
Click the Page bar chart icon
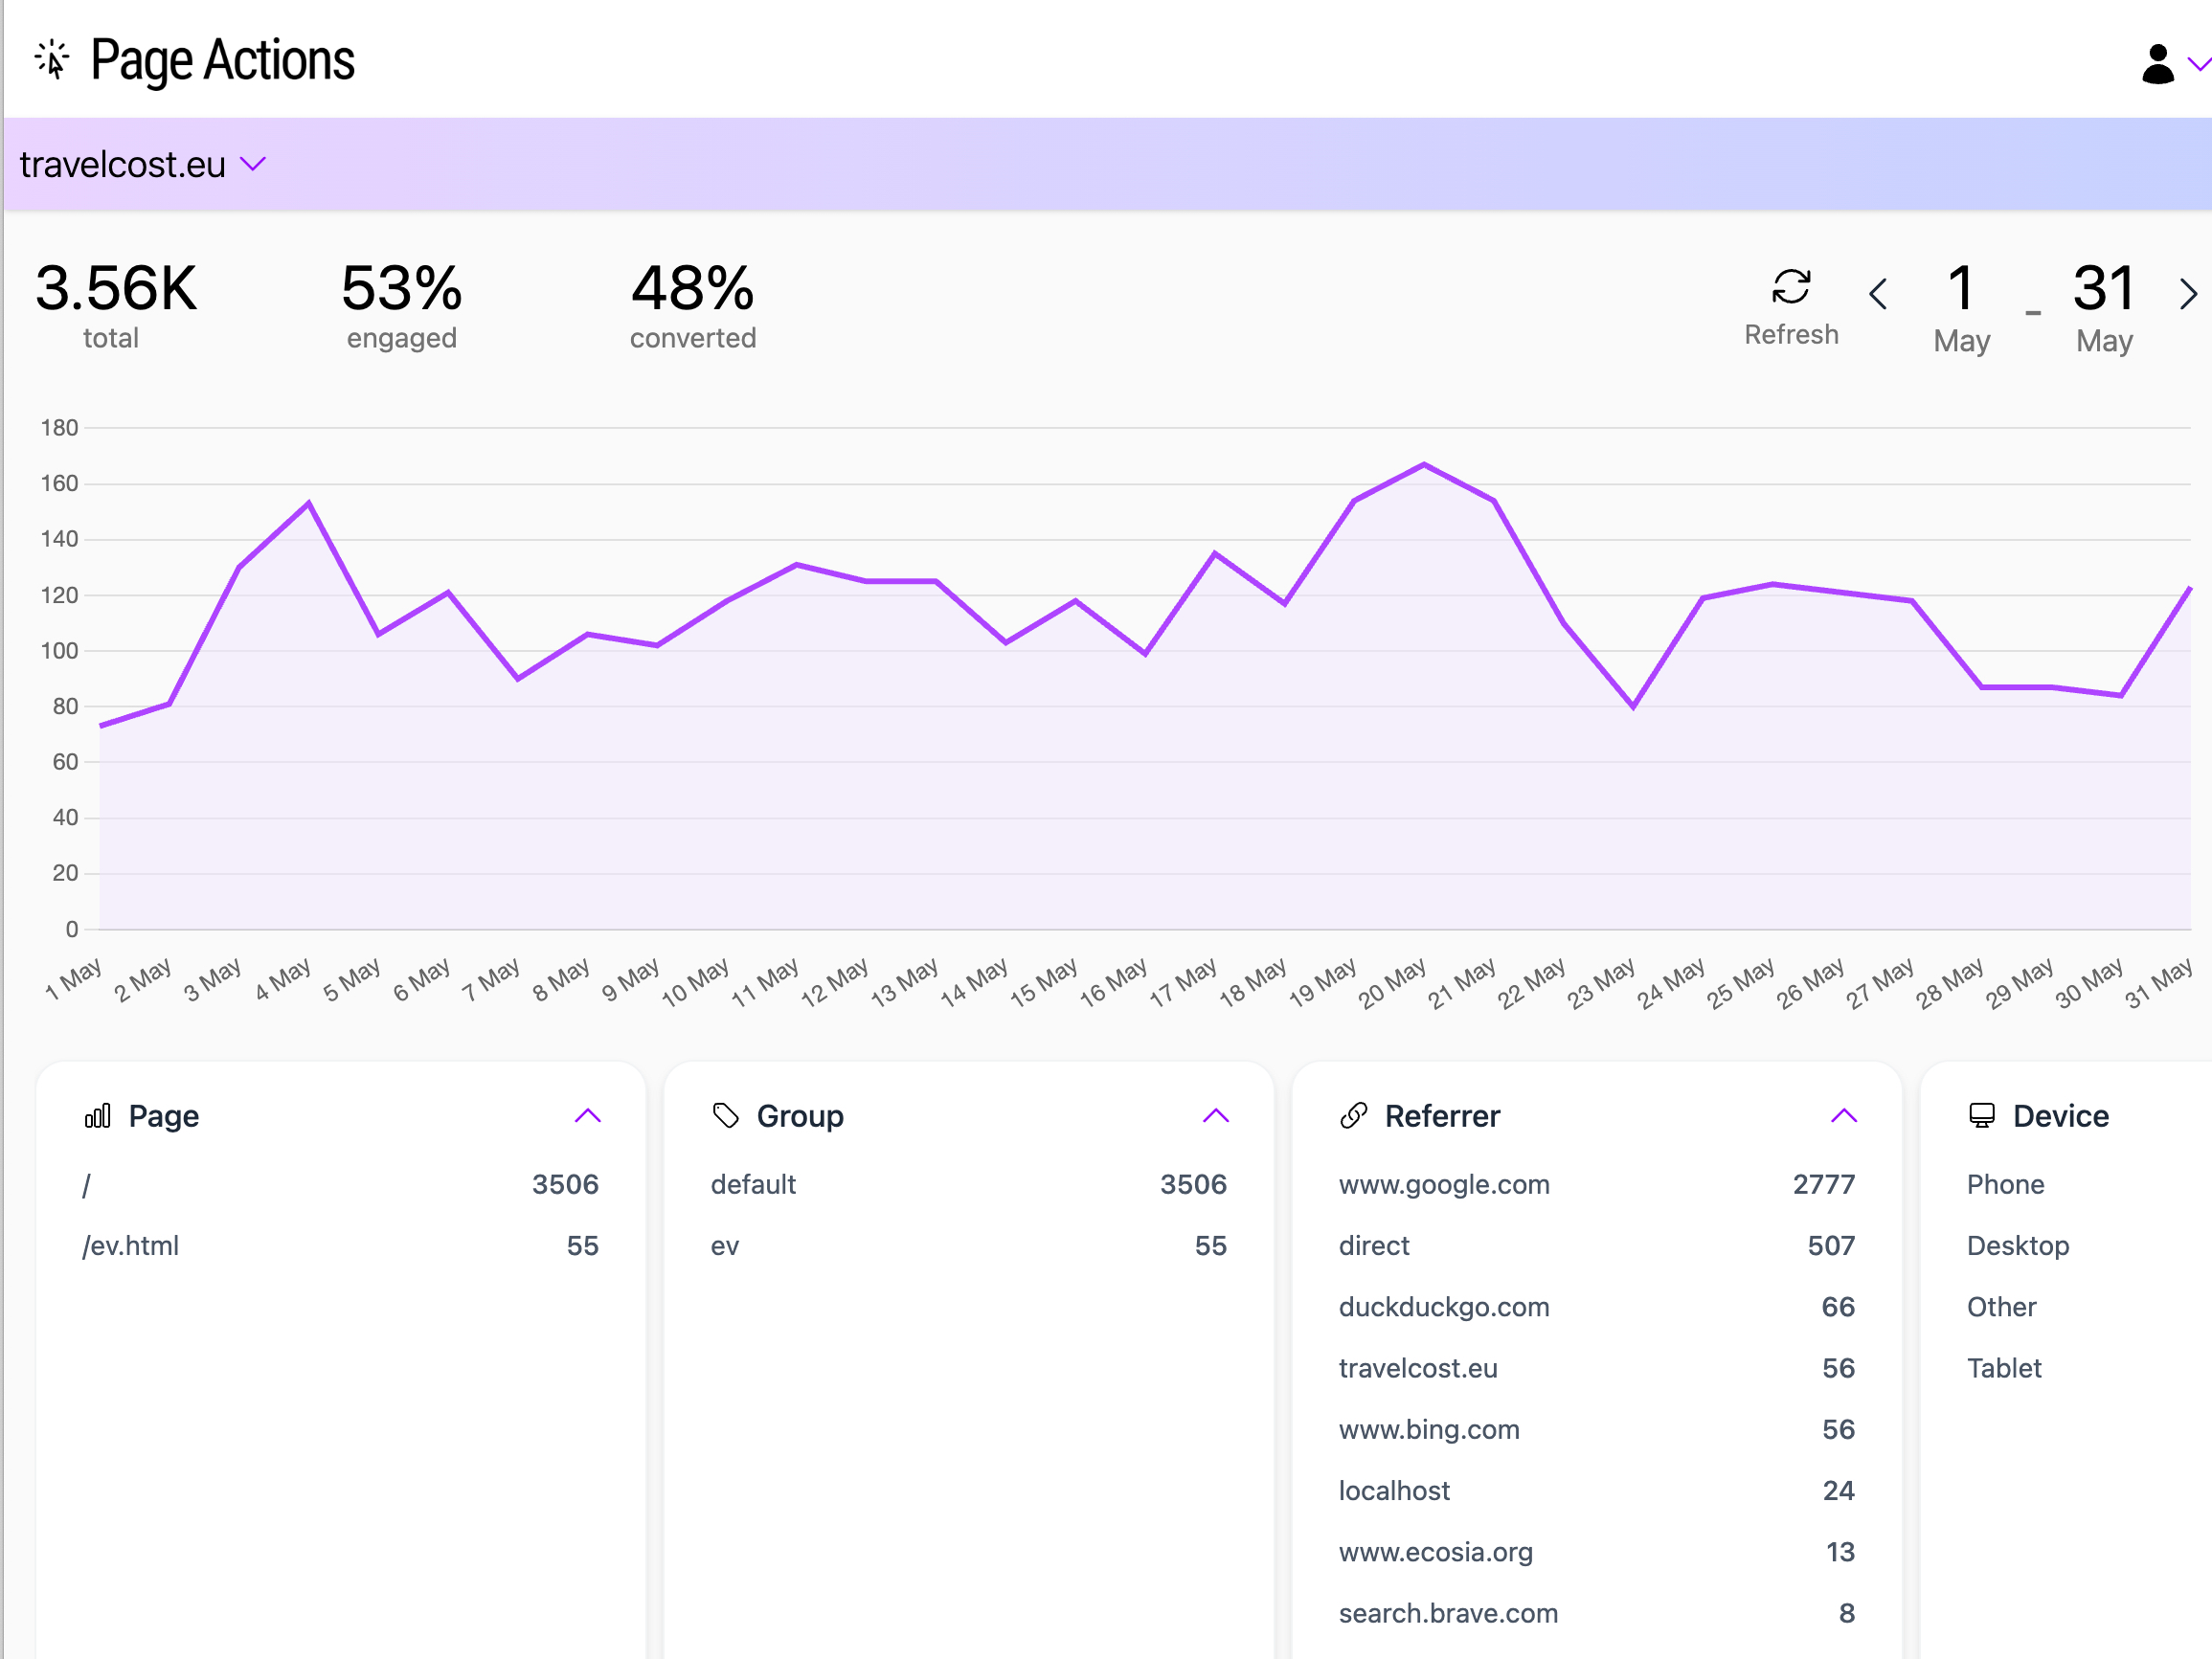coord(98,1116)
